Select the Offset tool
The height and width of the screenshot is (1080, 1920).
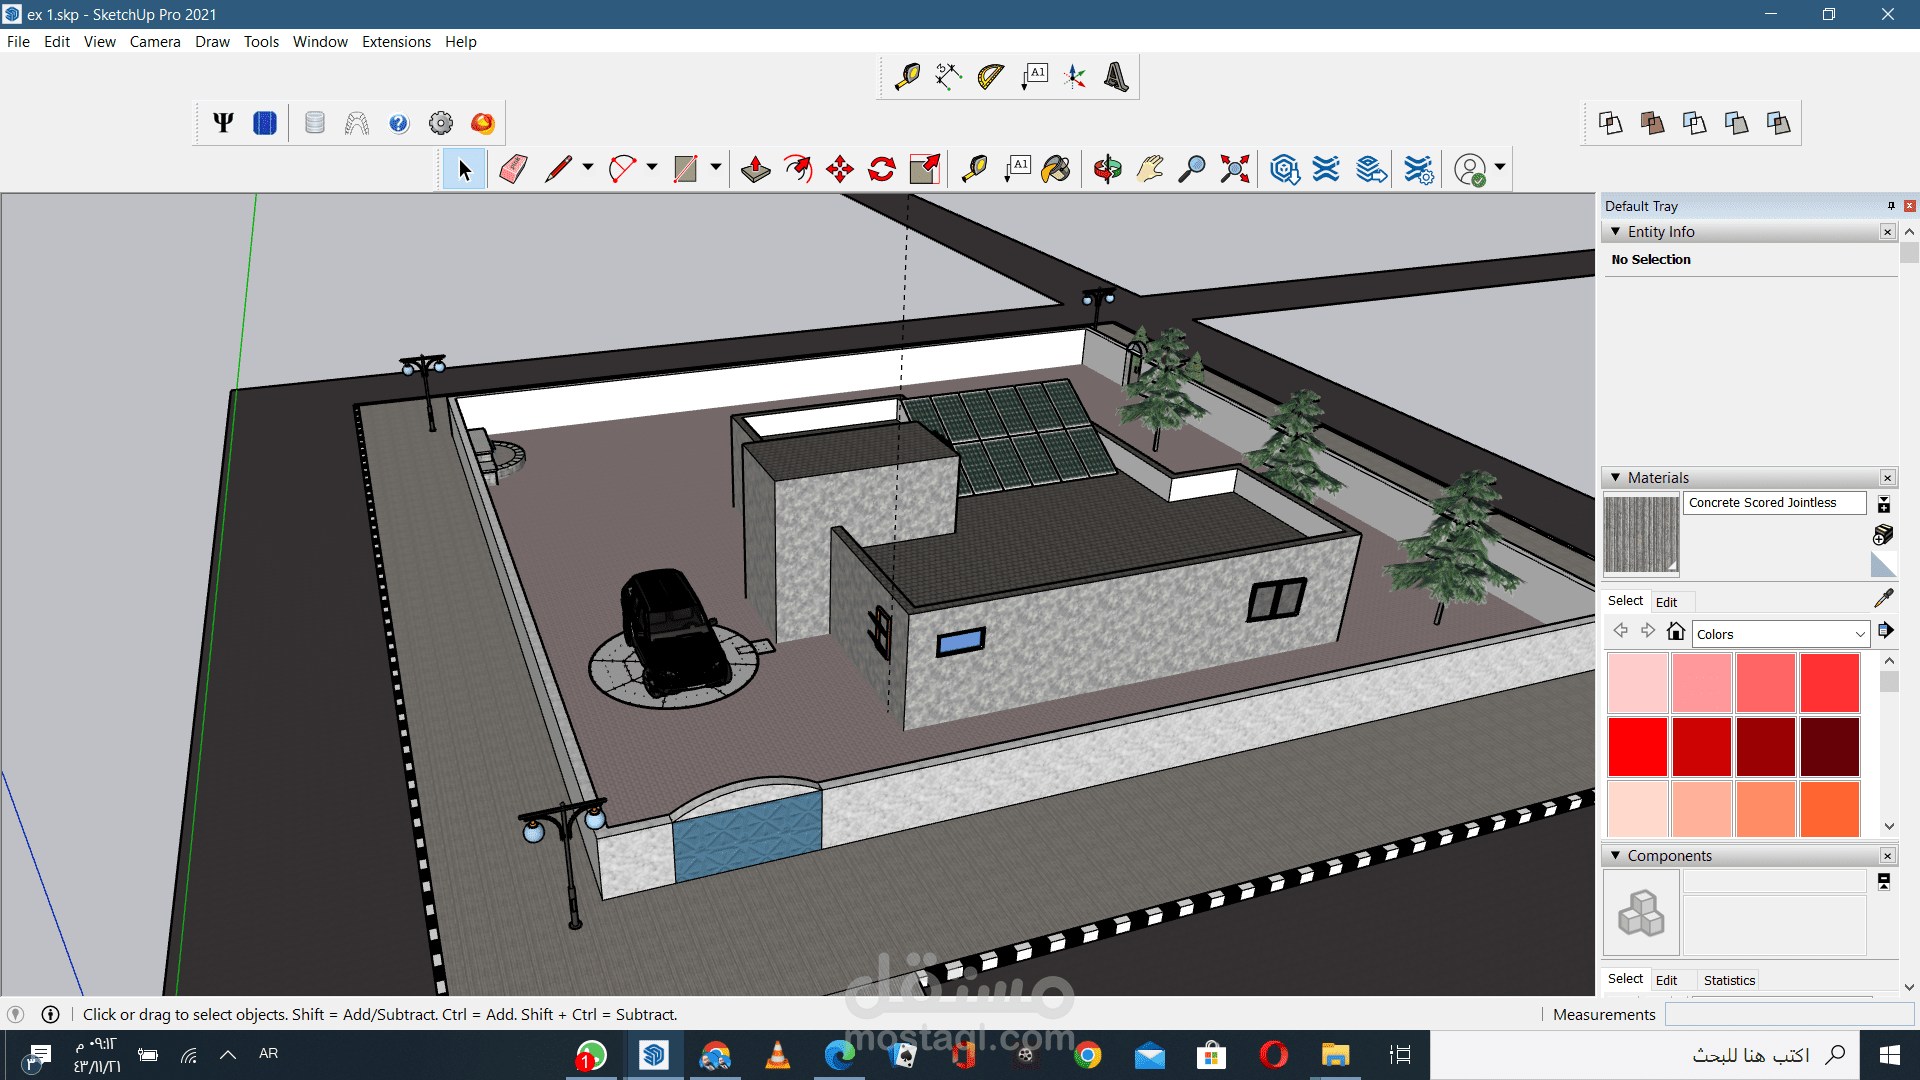coord(798,169)
